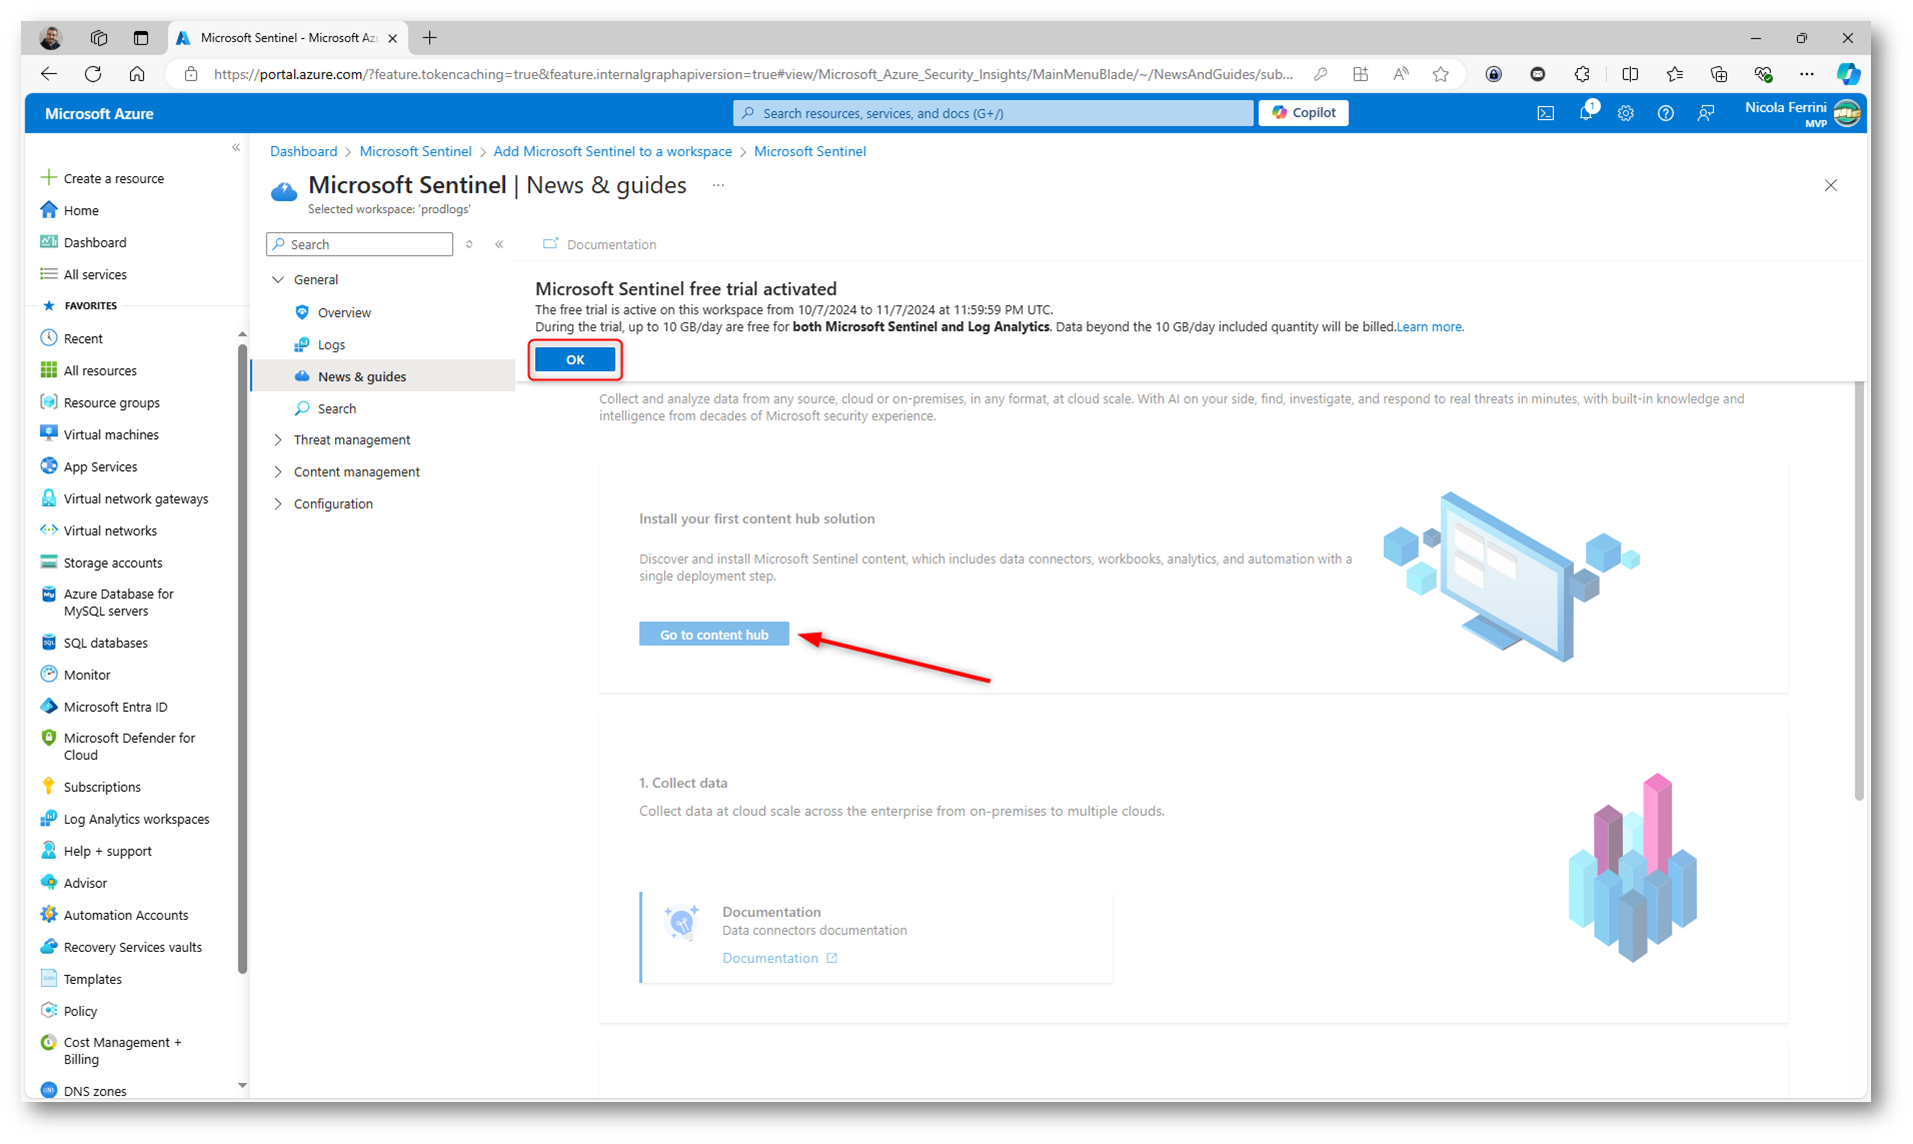This screenshot has height=1144, width=1913.
Task: Click the Copilot button
Action: click(1303, 113)
